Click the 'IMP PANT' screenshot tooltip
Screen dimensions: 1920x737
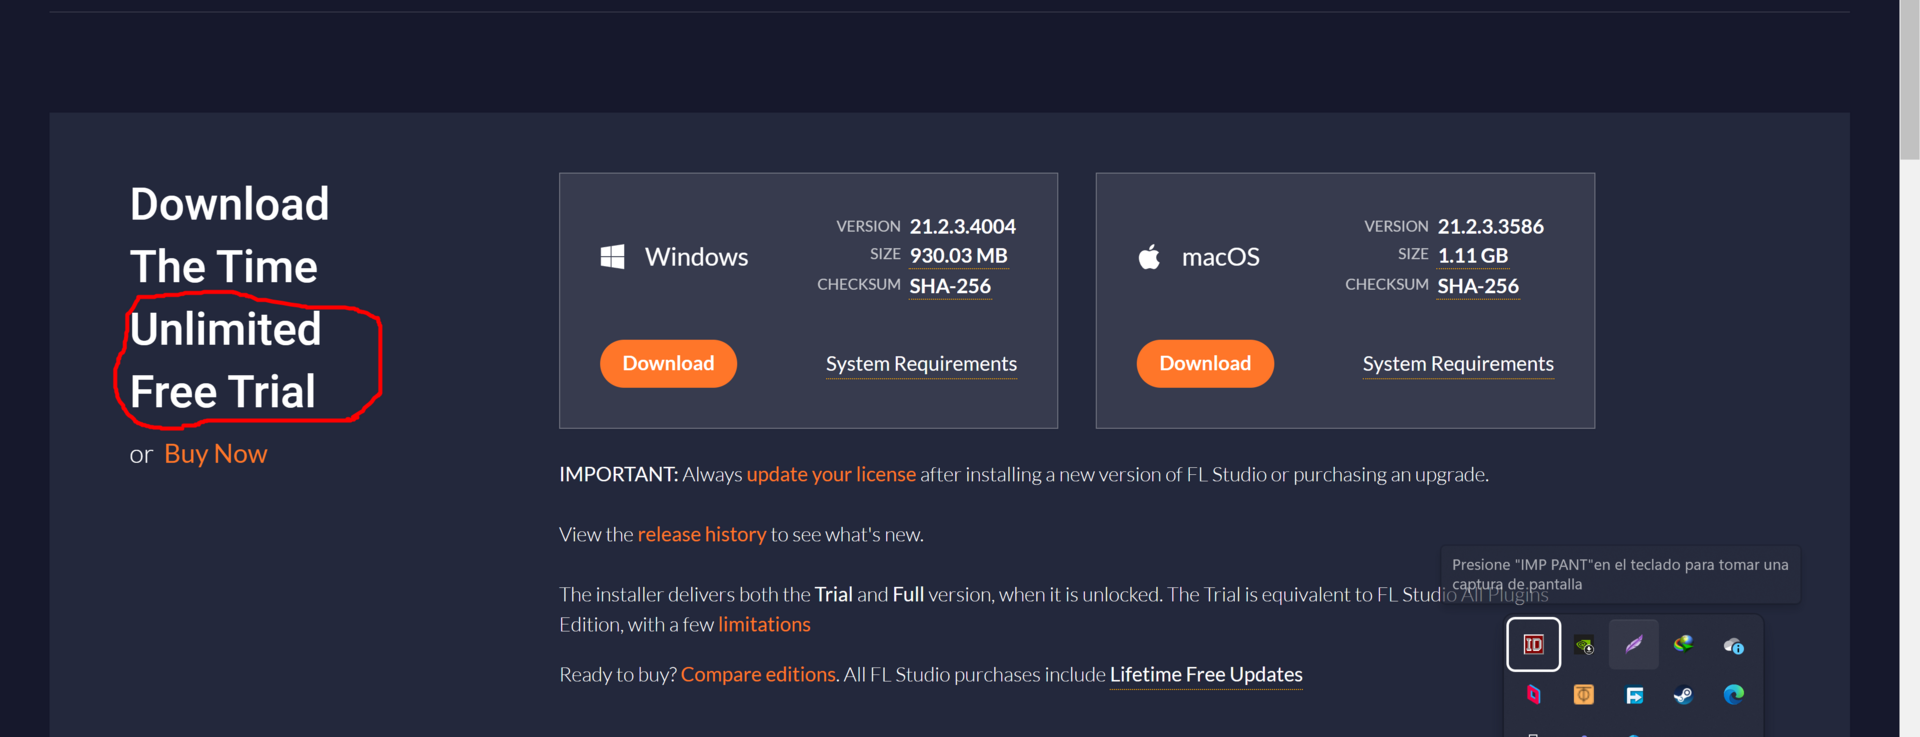(x=1620, y=574)
